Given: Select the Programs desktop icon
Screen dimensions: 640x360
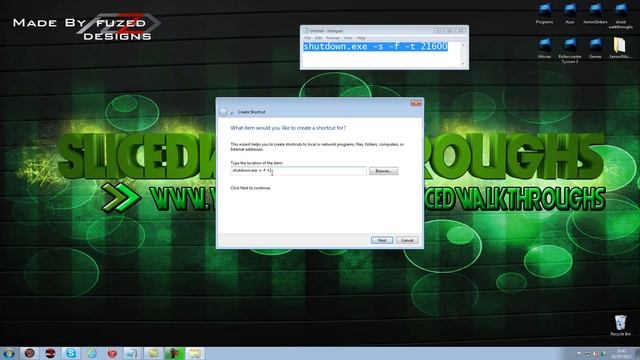Looking at the screenshot, I should pyautogui.click(x=544, y=13).
